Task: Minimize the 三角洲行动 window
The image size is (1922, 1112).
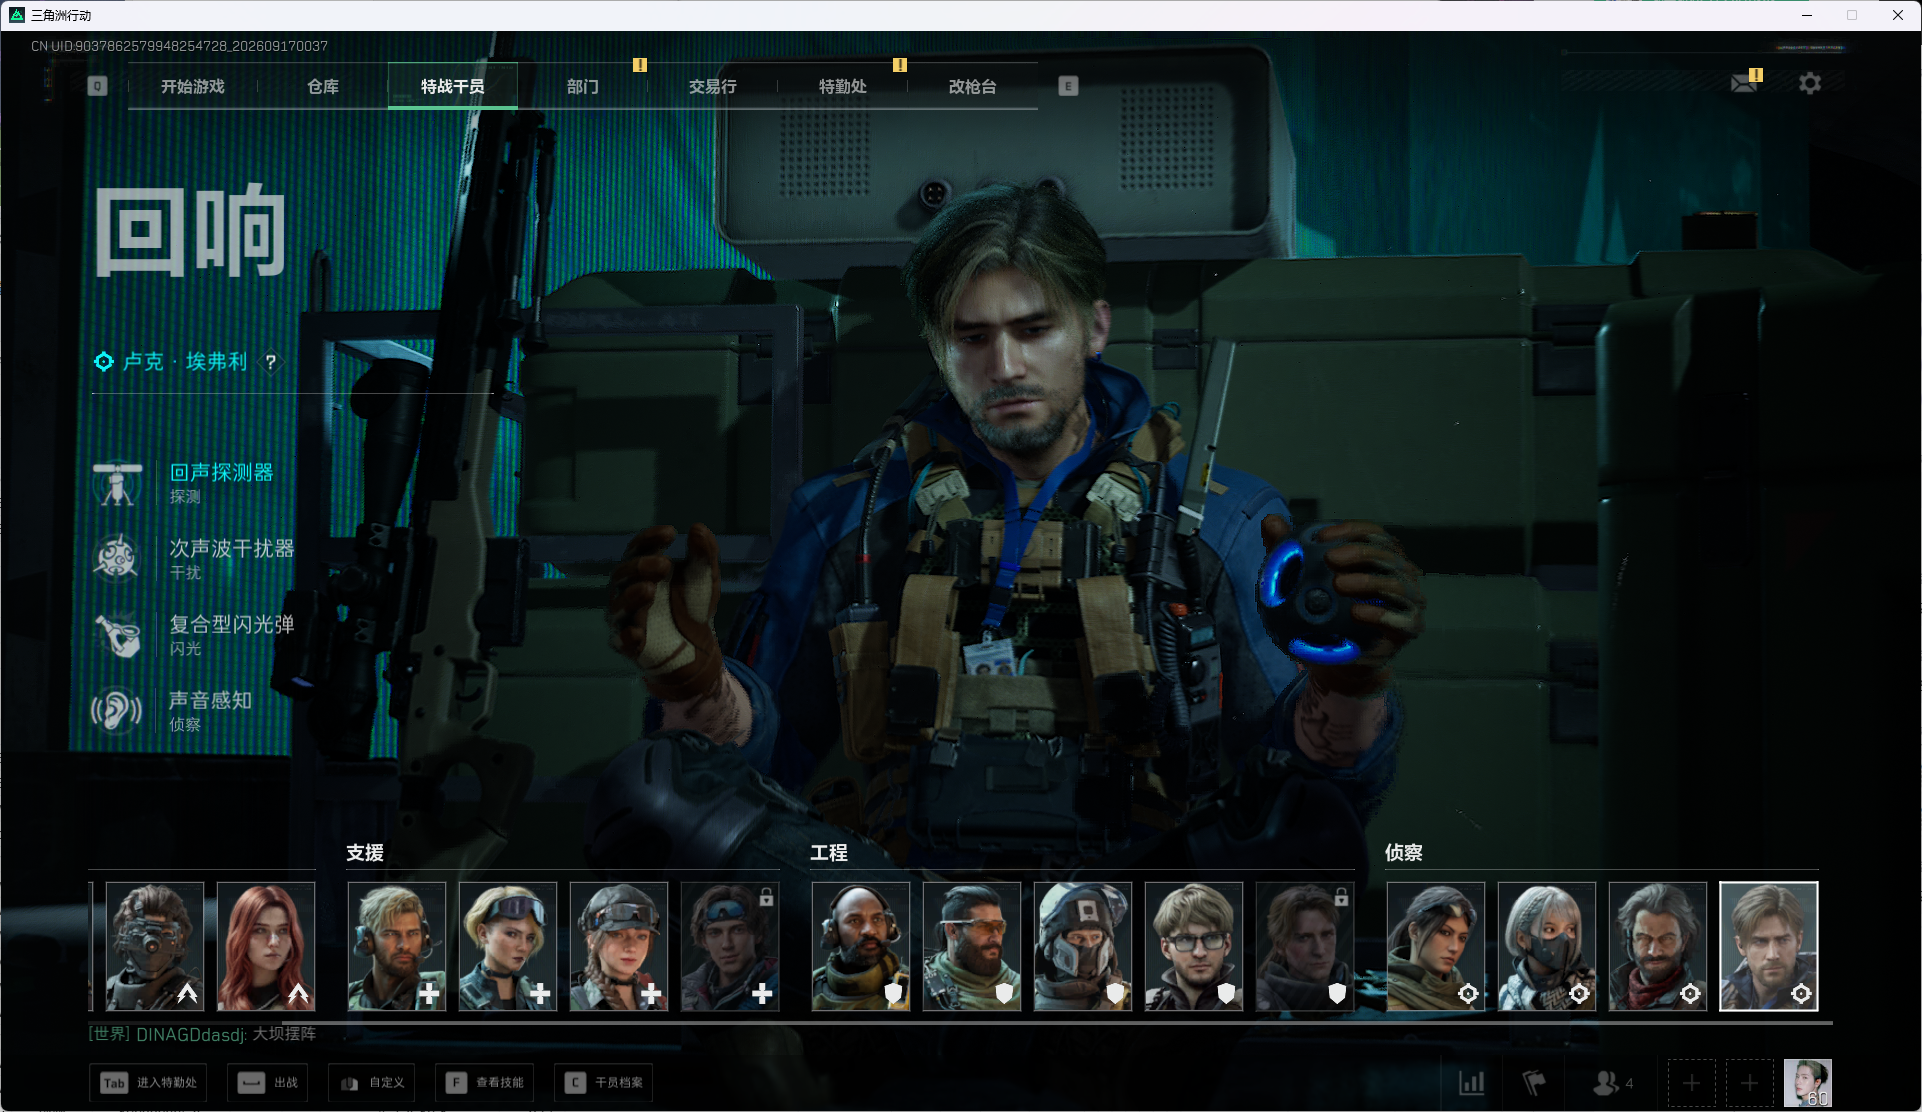Action: click(x=1807, y=15)
